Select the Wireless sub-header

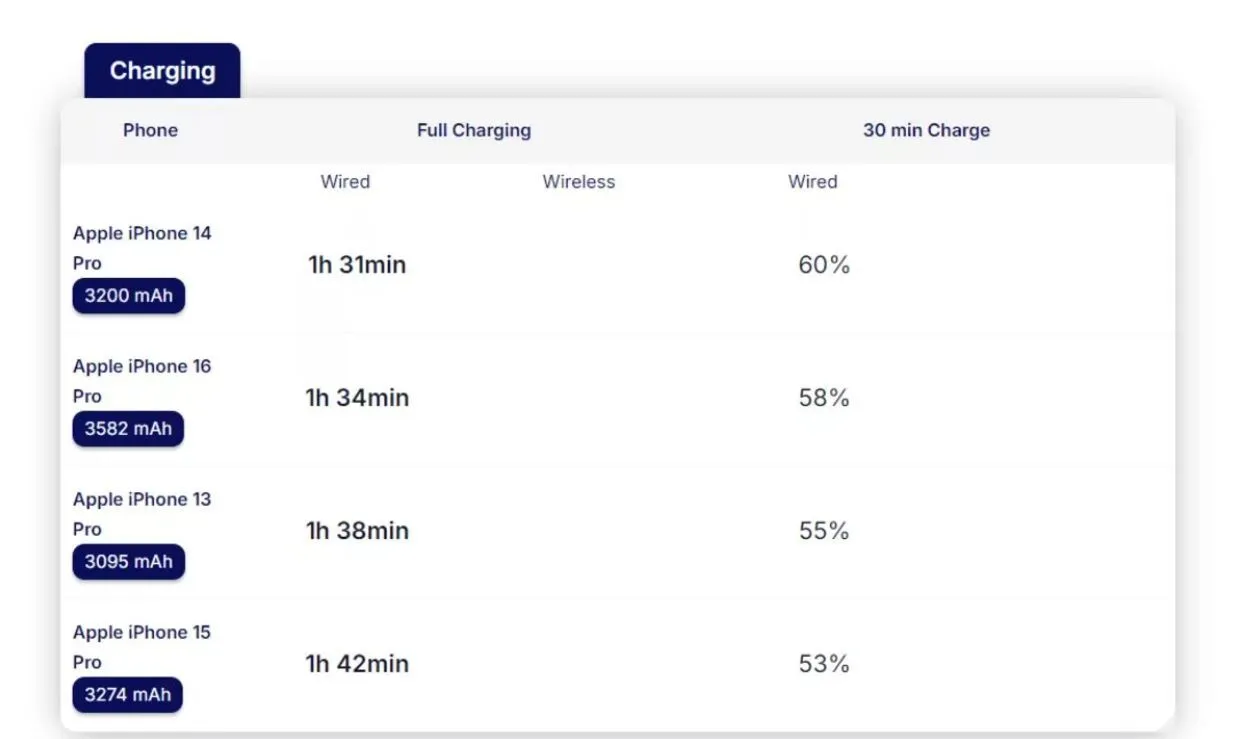point(578,182)
